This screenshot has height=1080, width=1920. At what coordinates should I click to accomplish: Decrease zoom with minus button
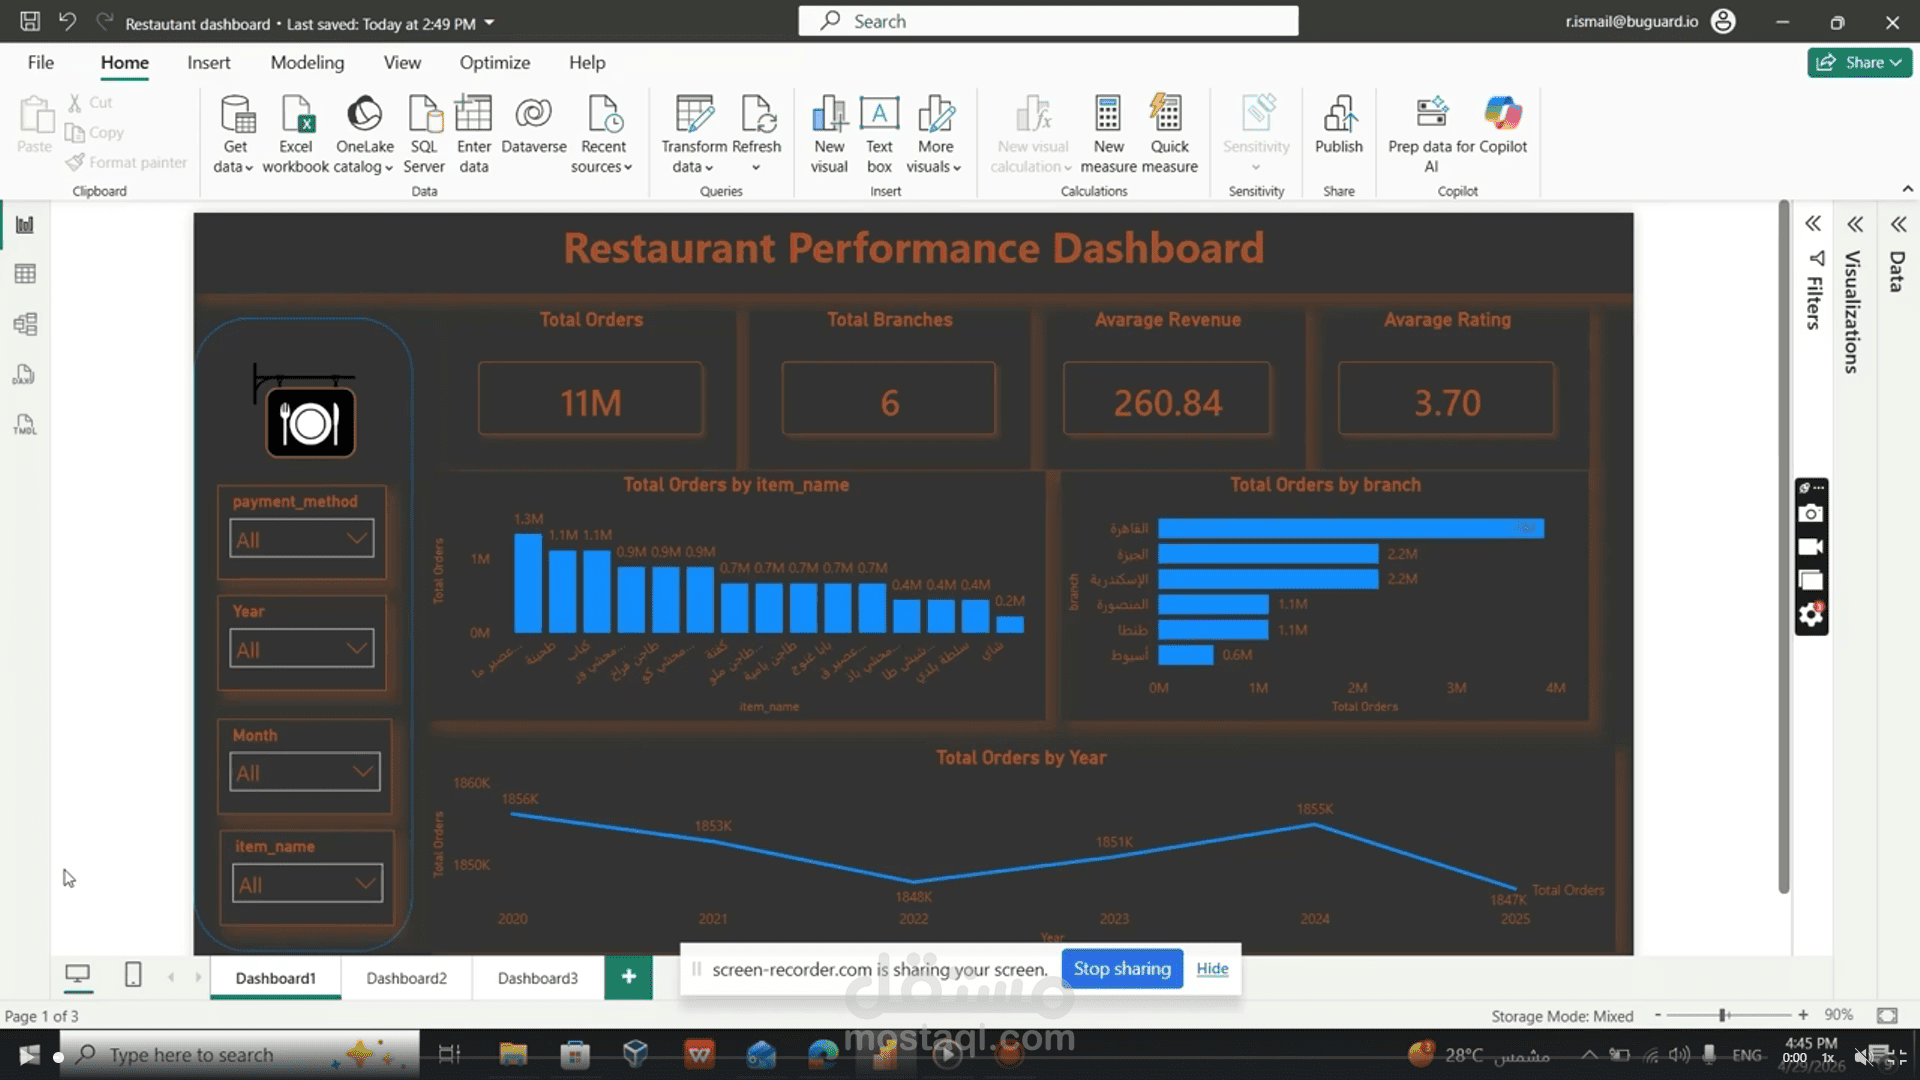[x=1658, y=1015]
